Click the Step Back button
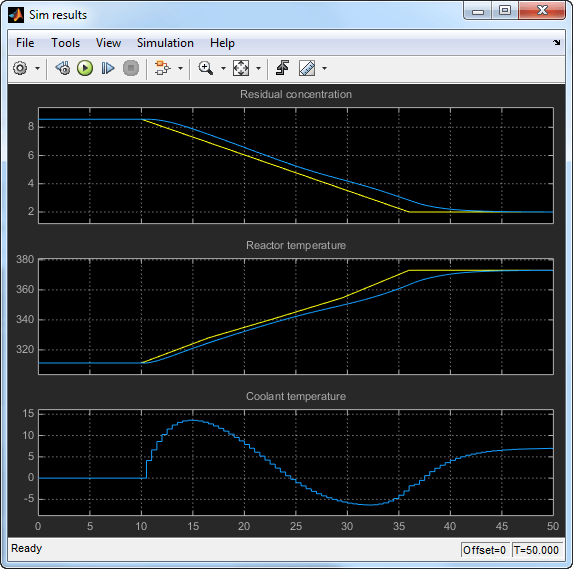573x569 pixels. click(63, 68)
